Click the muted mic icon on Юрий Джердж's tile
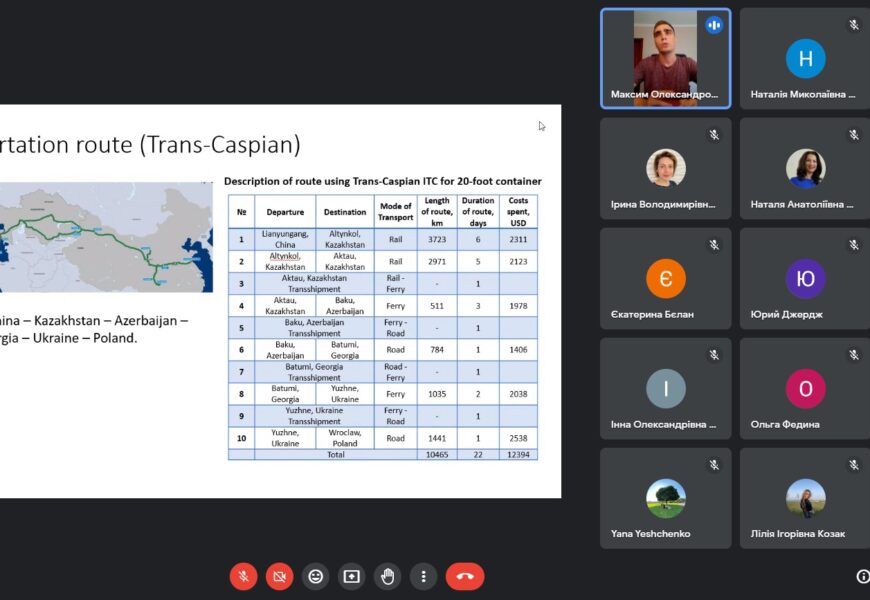Image resolution: width=870 pixels, height=600 pixels. 853,245
